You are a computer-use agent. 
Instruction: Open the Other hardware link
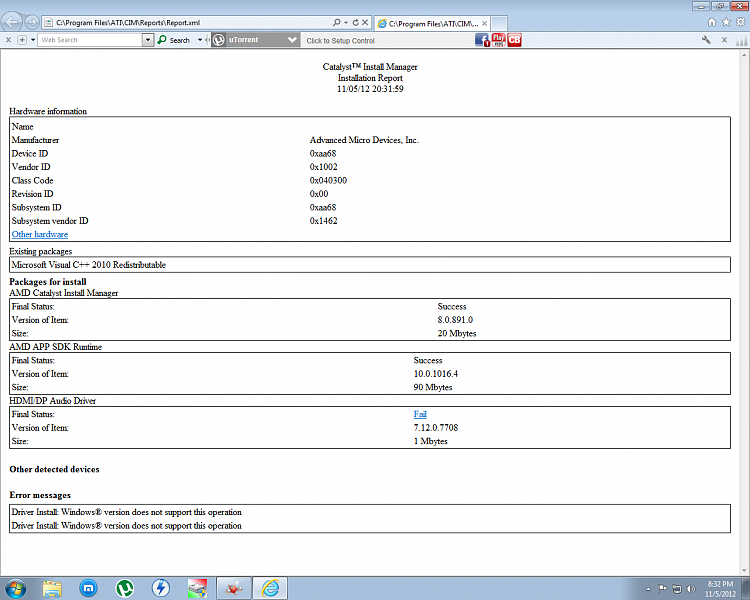pyautogui.click(x=40, y=234)
